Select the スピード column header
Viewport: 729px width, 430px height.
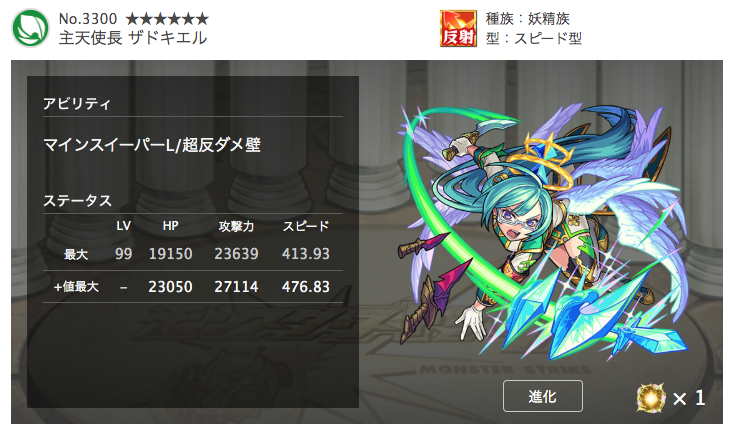click(x=306, y=226)
